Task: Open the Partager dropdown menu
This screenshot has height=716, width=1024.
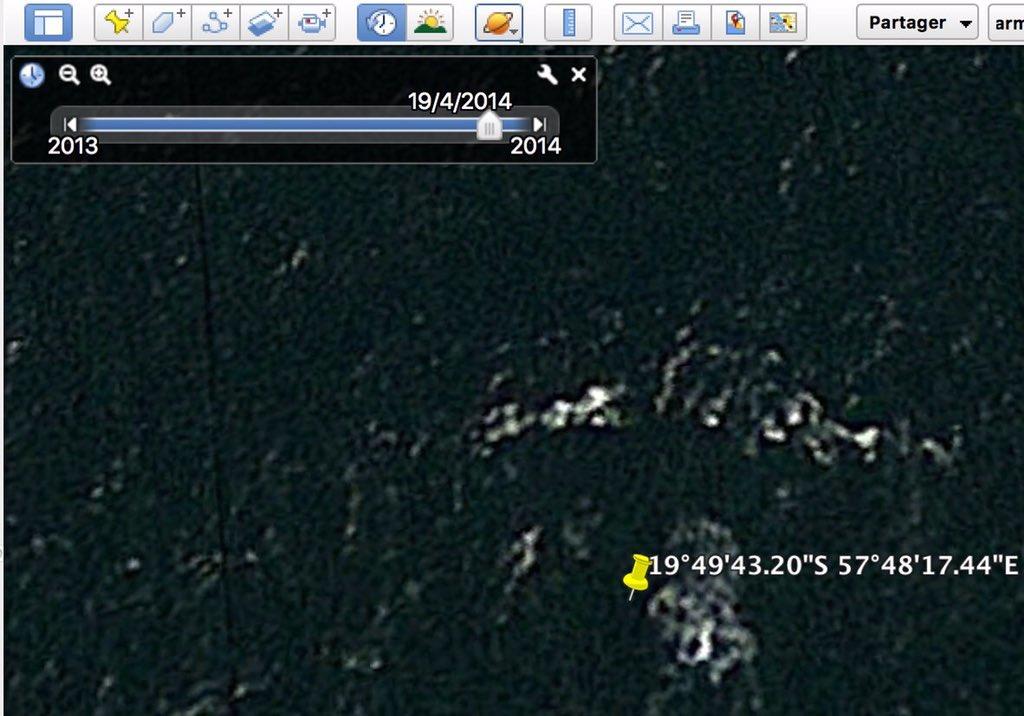Action: click(x=918, y=23)
